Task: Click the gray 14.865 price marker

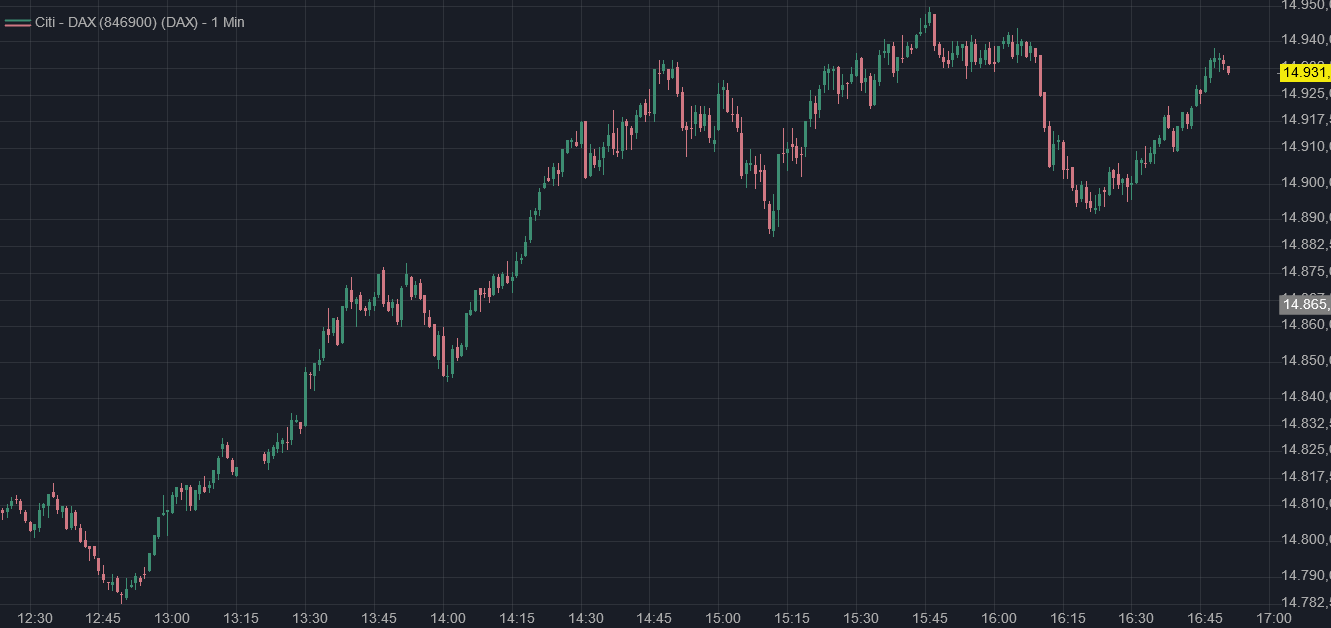Action: point(1305,304)
